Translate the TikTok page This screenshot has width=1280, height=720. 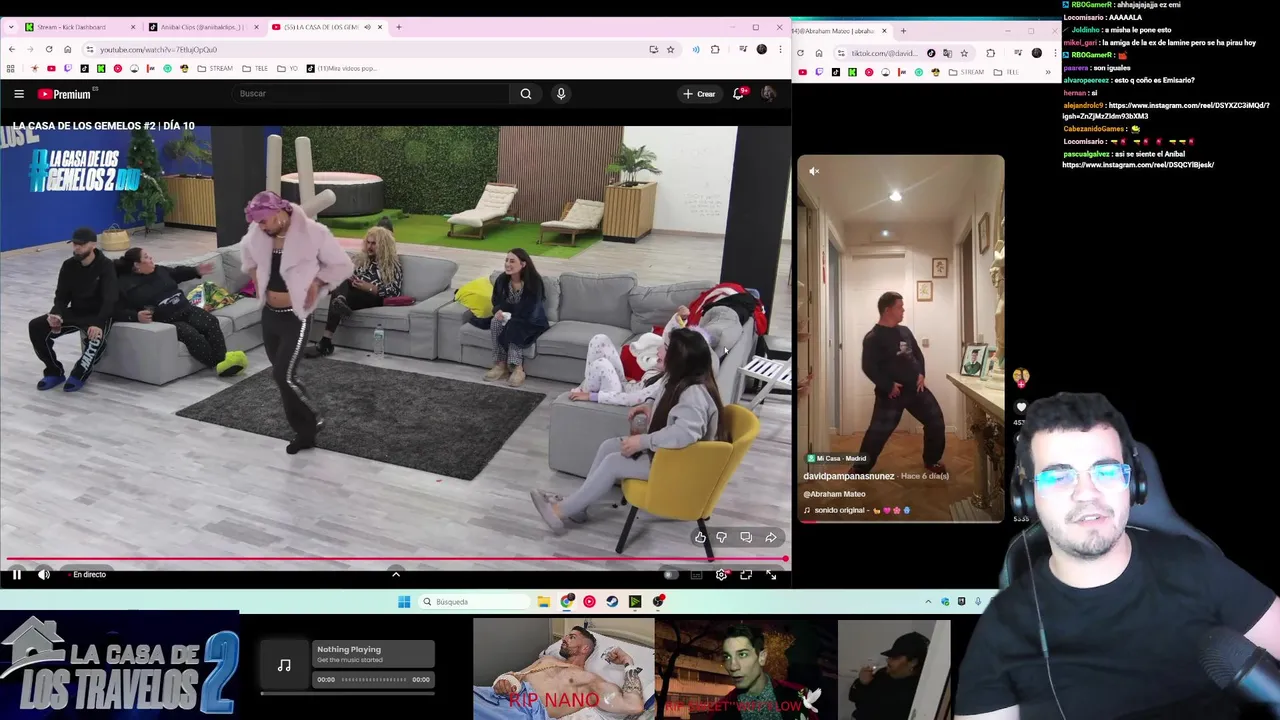947,53
